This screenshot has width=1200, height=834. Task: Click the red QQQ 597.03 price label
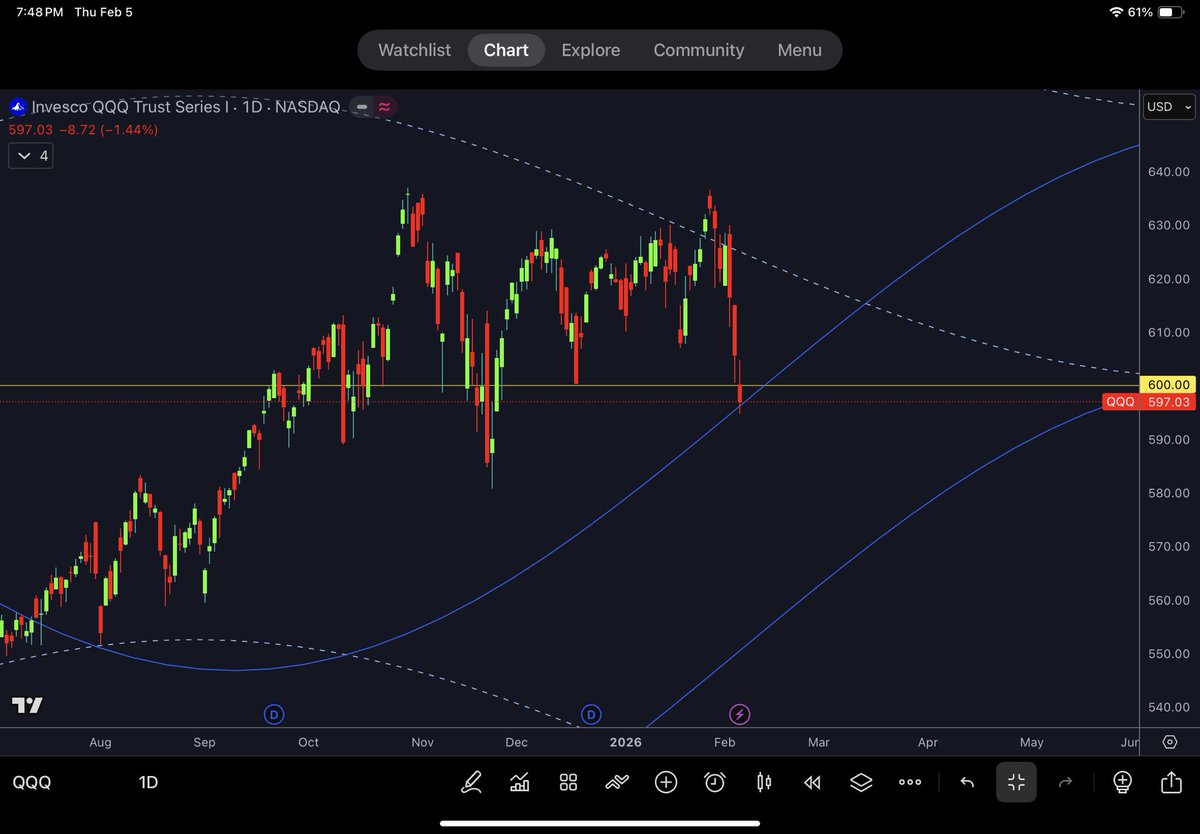pyautogui.click(x=1149, y=402)
